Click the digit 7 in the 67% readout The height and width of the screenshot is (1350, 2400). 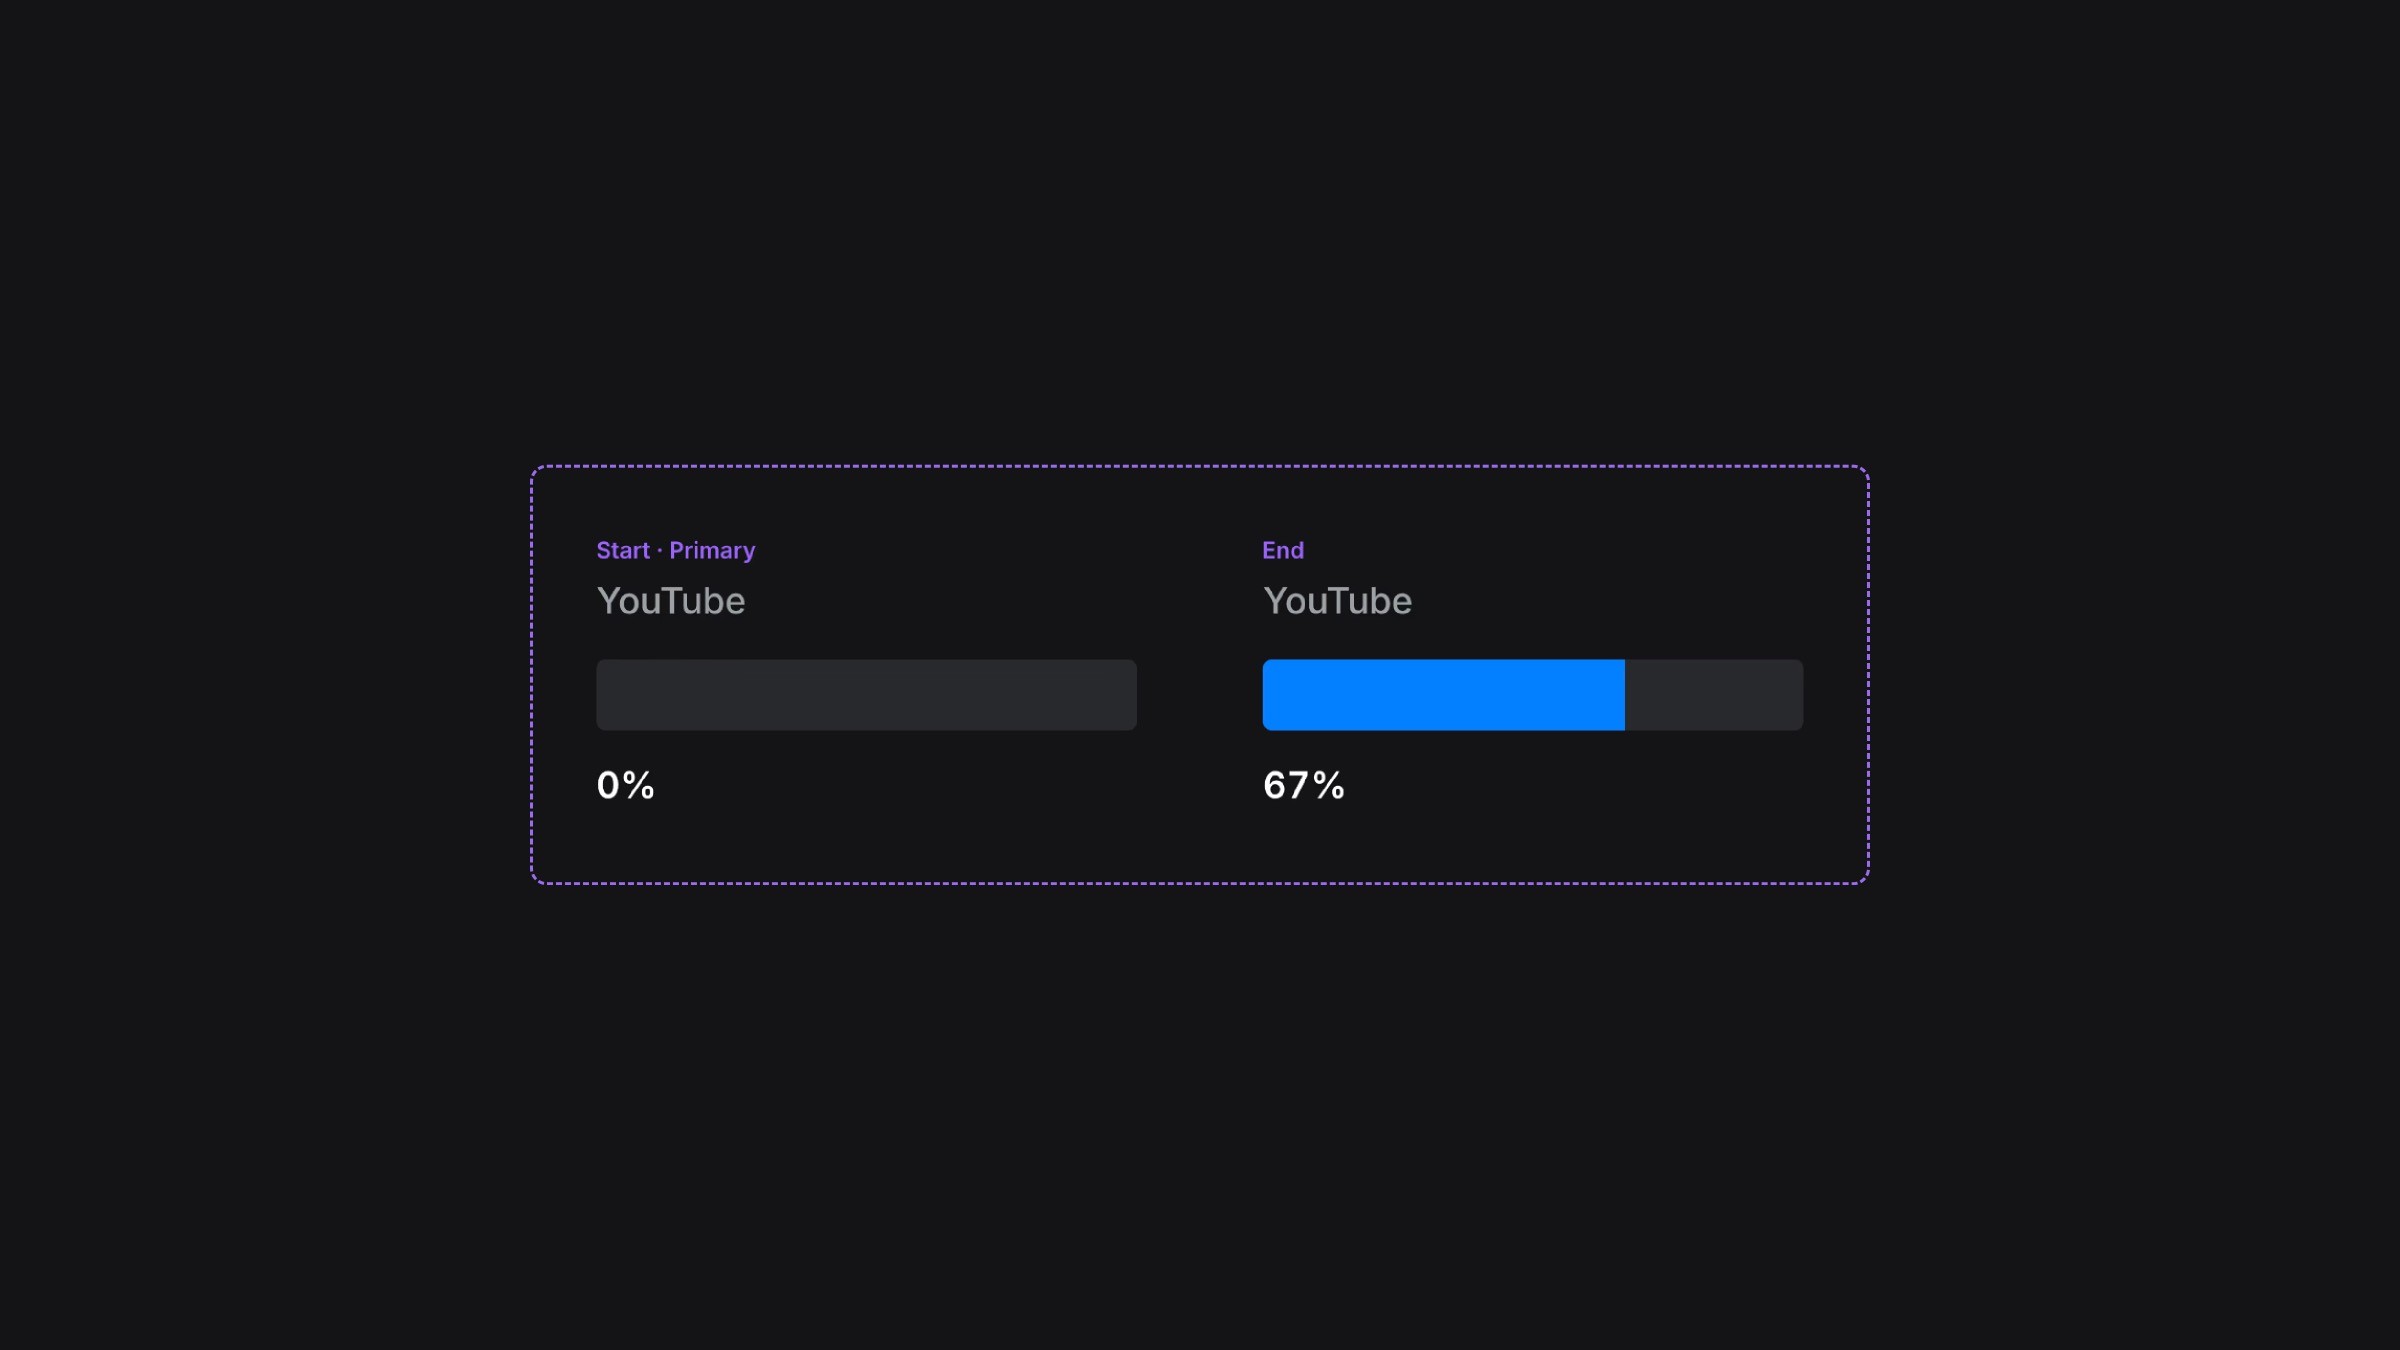coord(1298,785)
